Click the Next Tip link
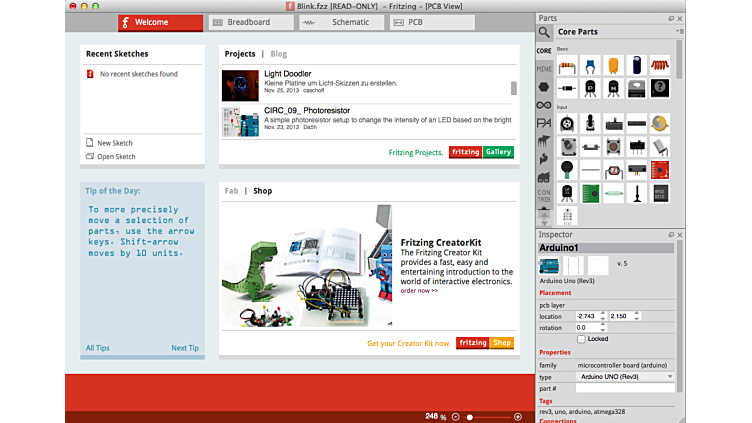Image resolution: width=752 pixels, height=423 pixels. click(x=184, y=348)
